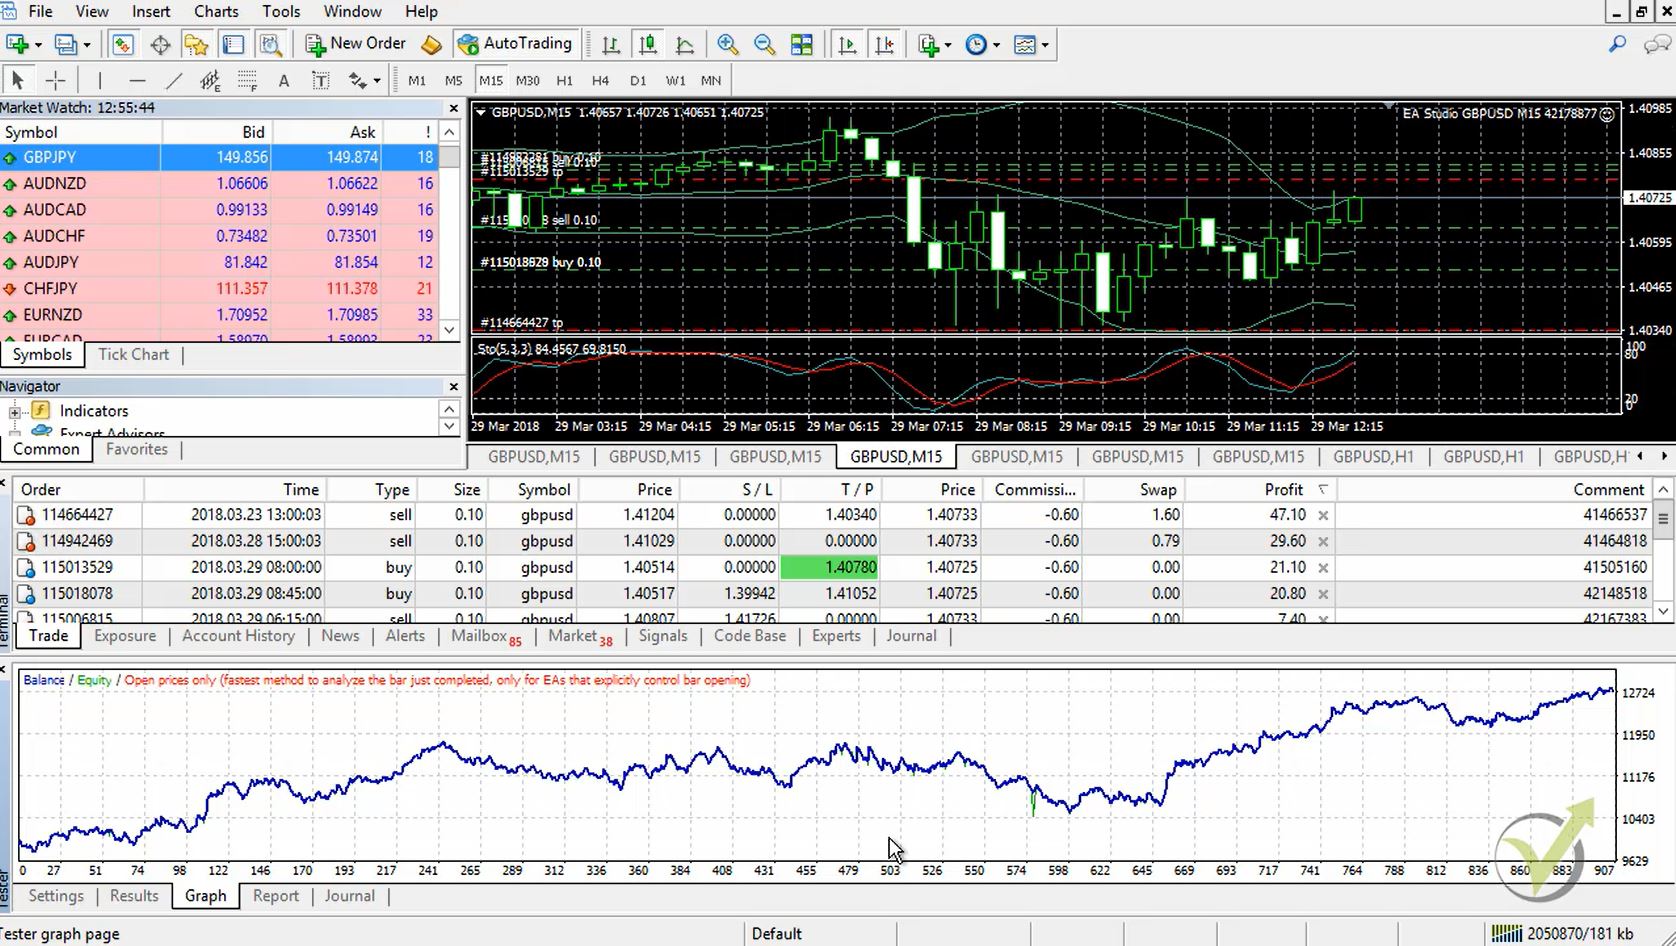The height and width of the screenshot is (946, 1676).
Task: Expand the Indicators node in Navigator
Action: tap(14, 410)
